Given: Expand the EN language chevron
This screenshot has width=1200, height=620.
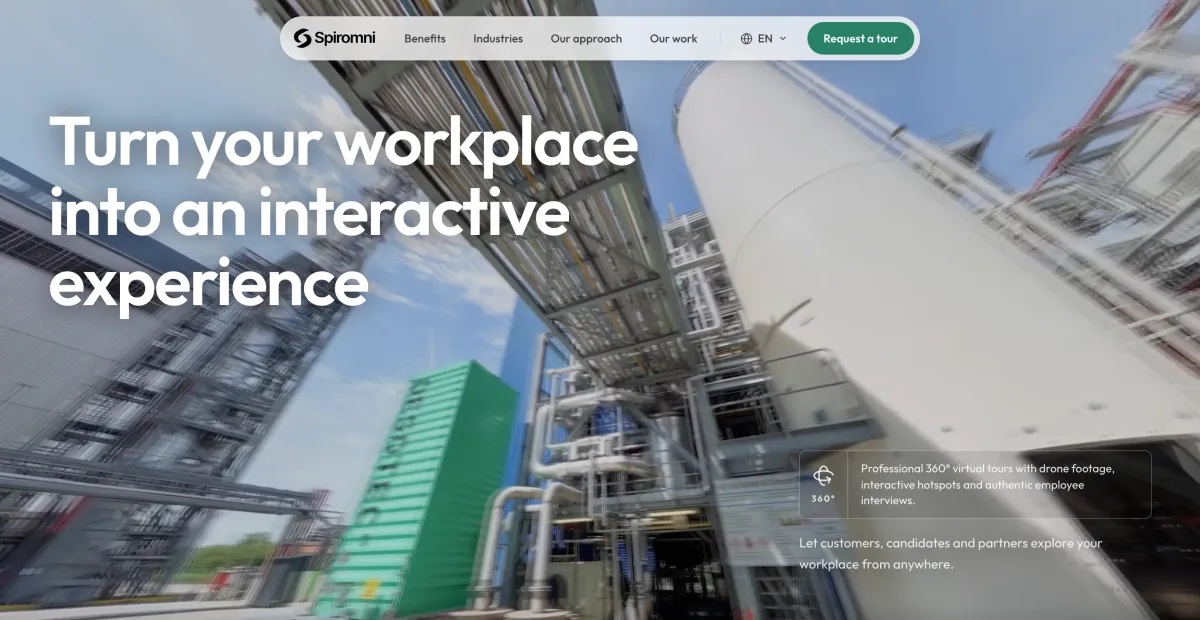Looking at the screenshot, I should point(783,39).
